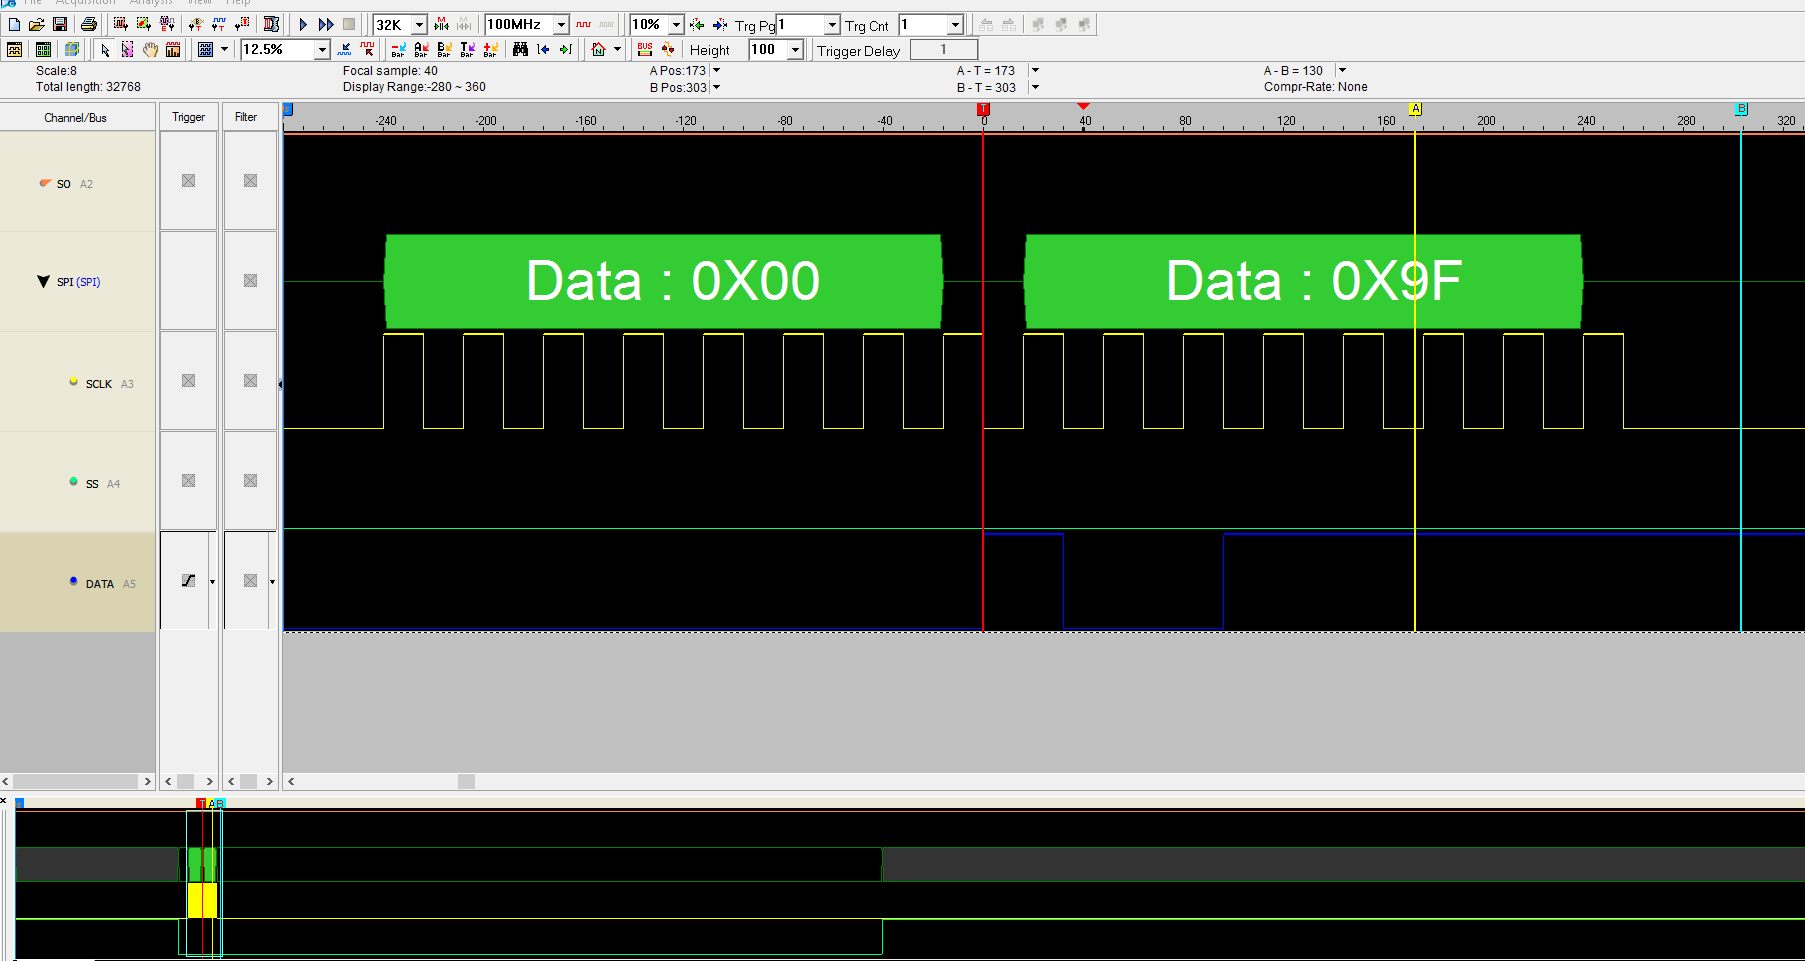
Task: Collapse the SPI bus channel group
Action: click(x=43, y=282)
